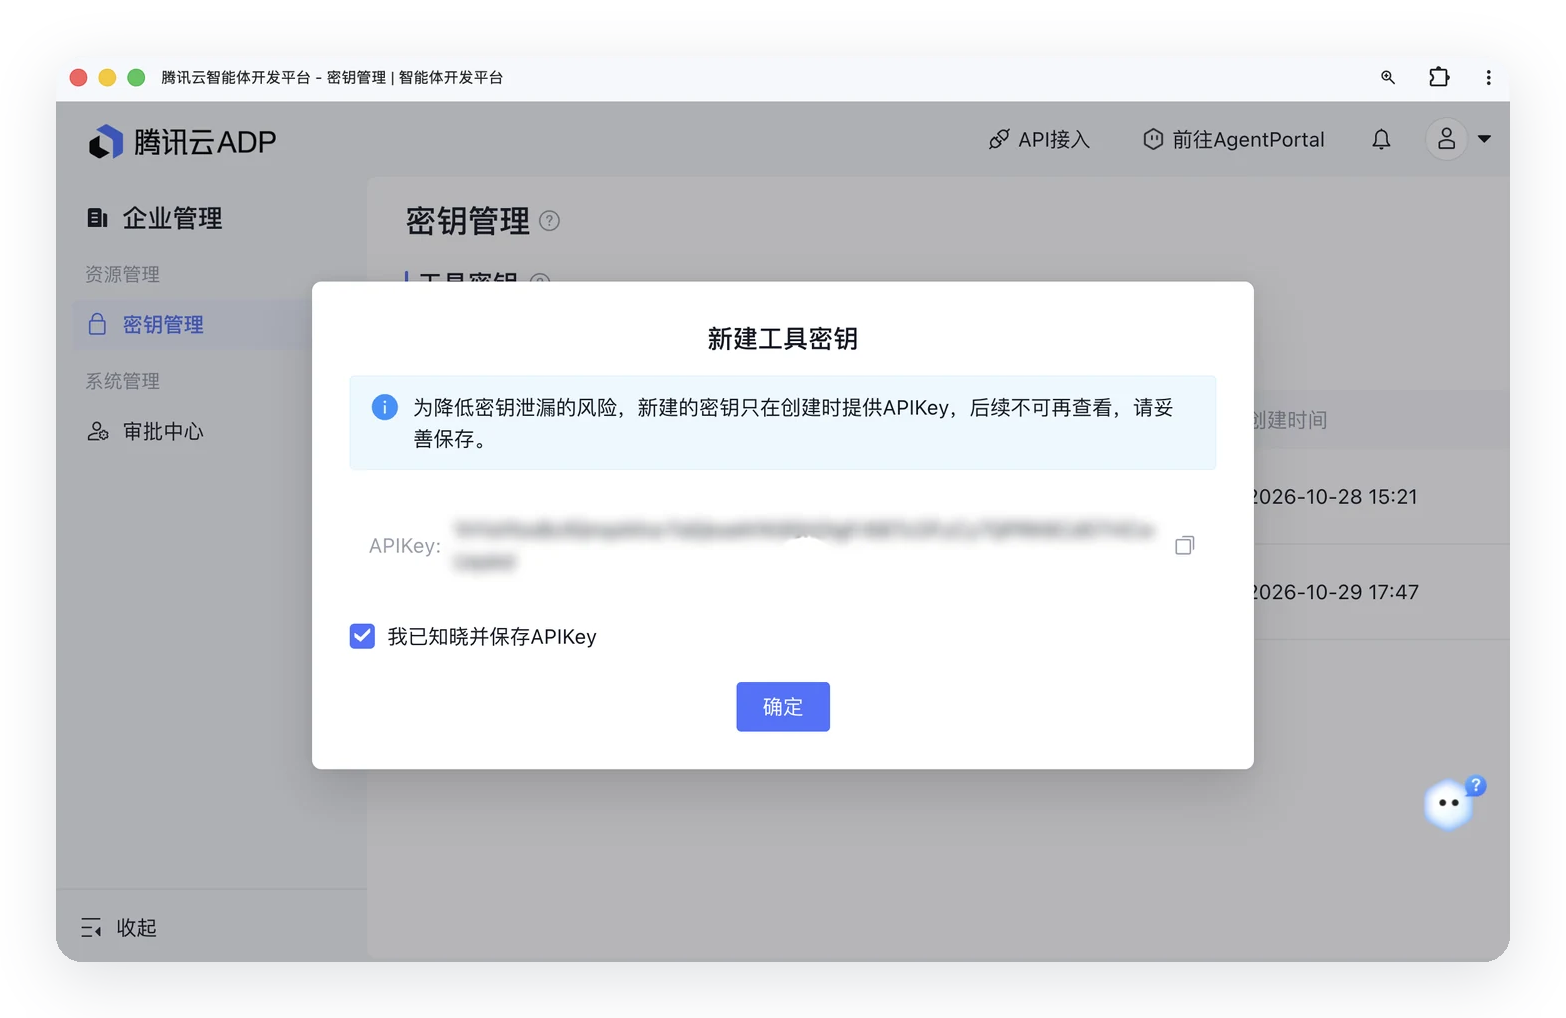Open 审批中心 in the sidebar
The width and height of the screenshot is (1566, 1018).
(146, 432)
